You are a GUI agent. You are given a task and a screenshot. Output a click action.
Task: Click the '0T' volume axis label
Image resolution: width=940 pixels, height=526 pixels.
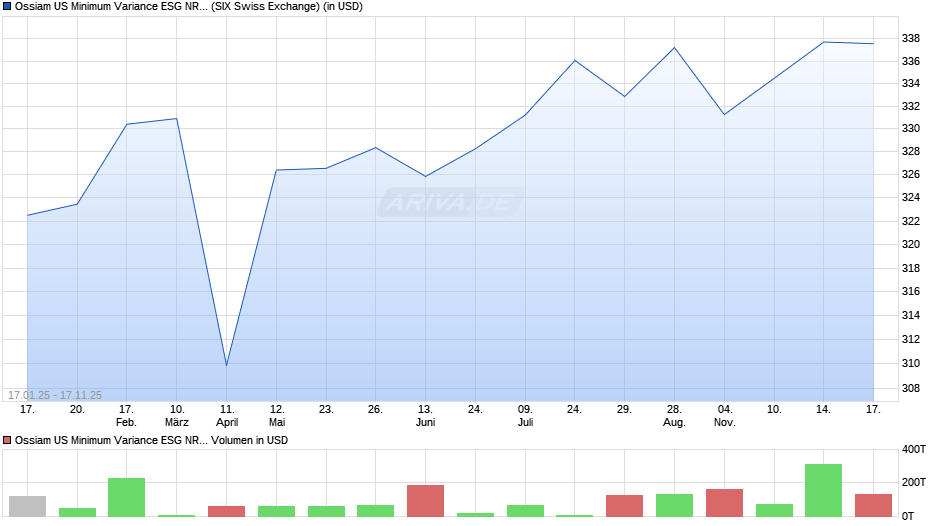click(x=908, y=516)
